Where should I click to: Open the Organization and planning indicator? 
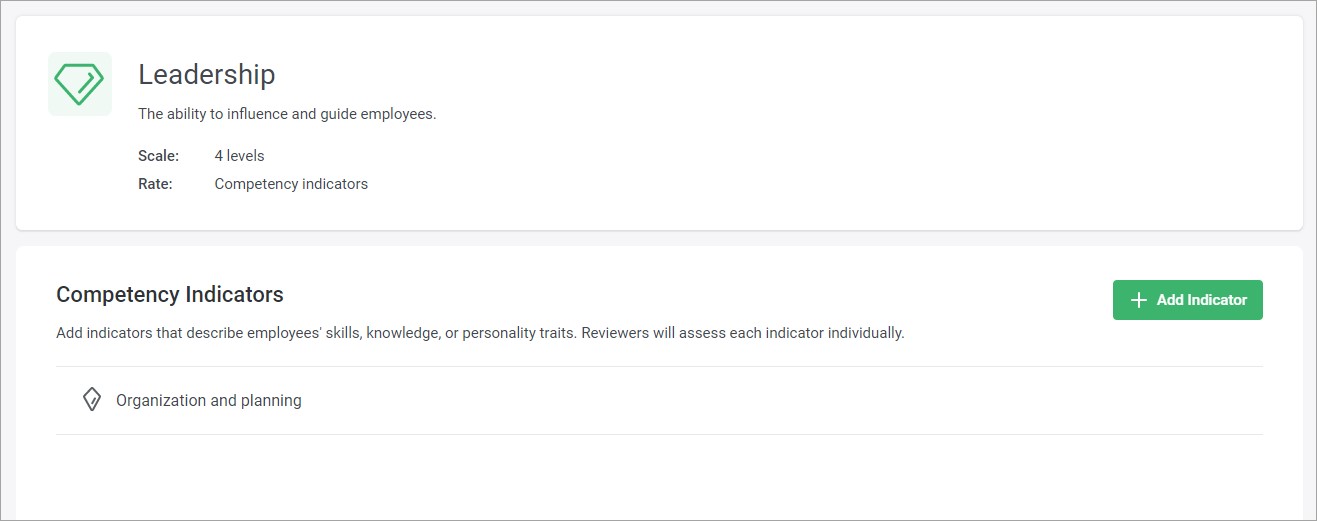[208, 400]
